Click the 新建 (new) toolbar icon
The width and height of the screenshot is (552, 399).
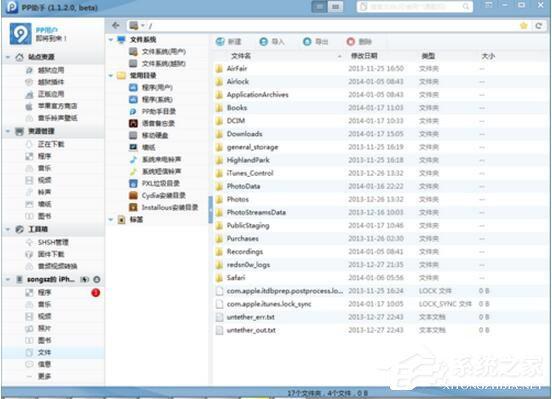pos(220,42)
